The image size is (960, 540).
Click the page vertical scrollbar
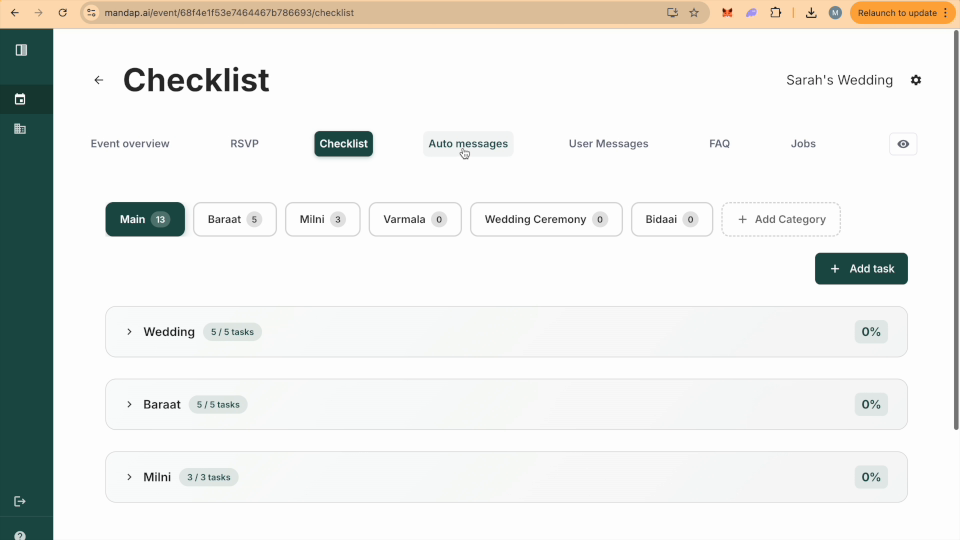point(956,230)
